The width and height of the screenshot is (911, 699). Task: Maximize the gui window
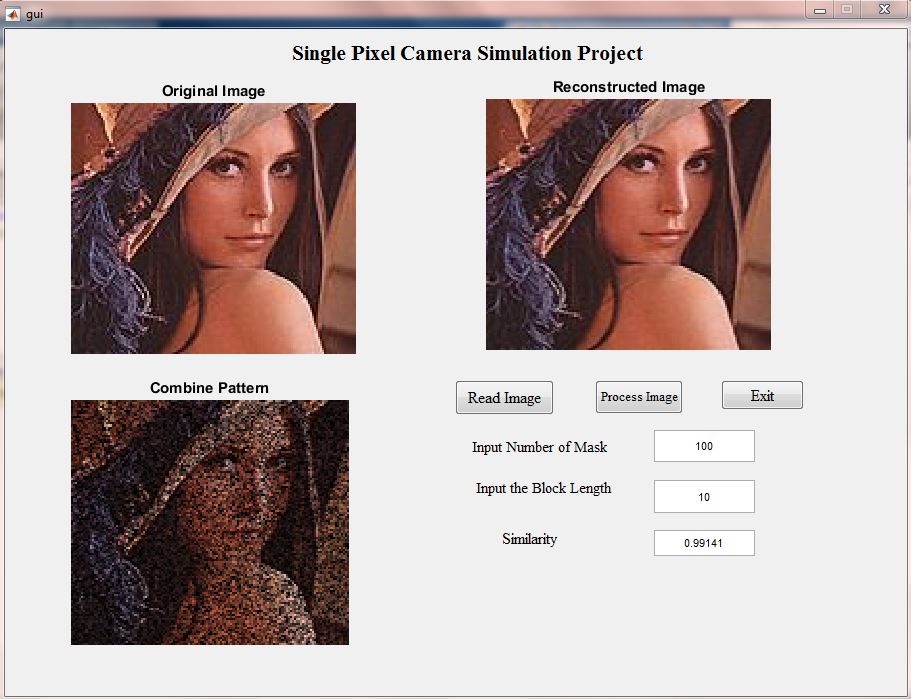tap(847, 9)
